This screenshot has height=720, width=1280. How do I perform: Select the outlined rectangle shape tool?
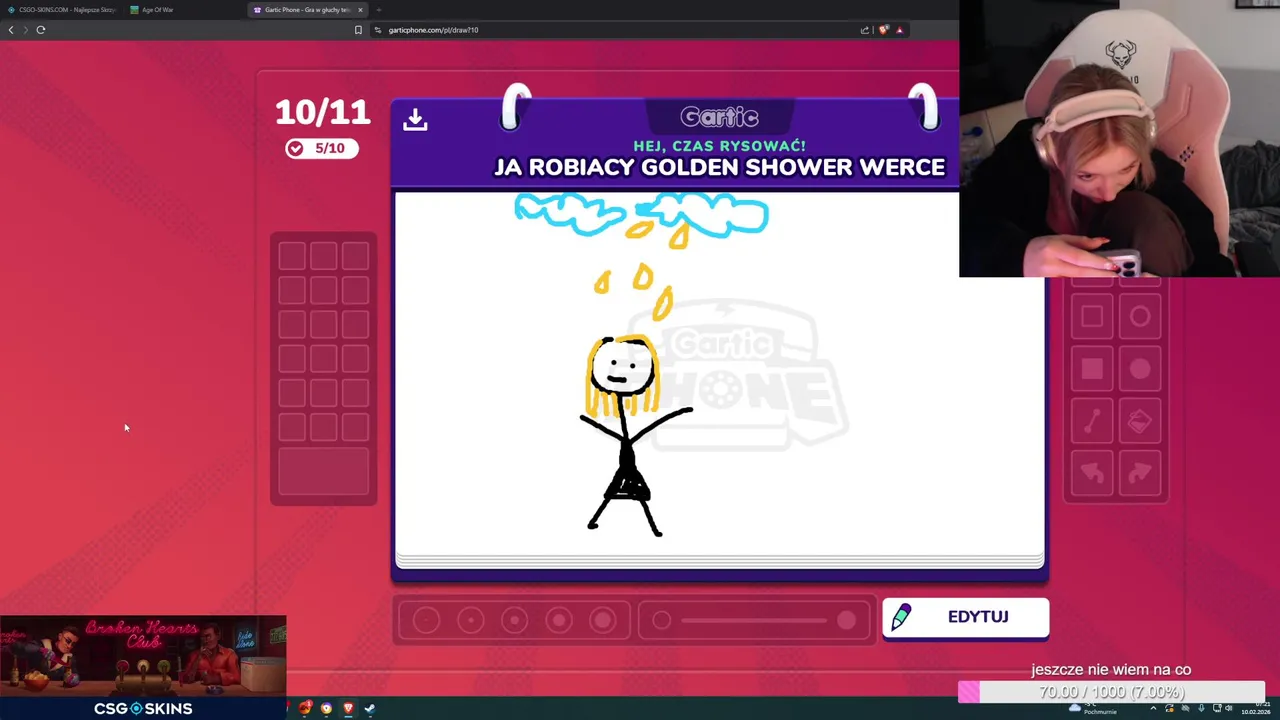tap(1092, 317)
